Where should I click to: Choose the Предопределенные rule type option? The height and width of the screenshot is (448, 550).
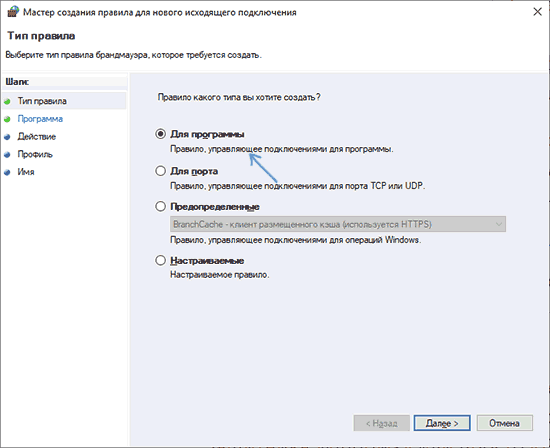160,206
